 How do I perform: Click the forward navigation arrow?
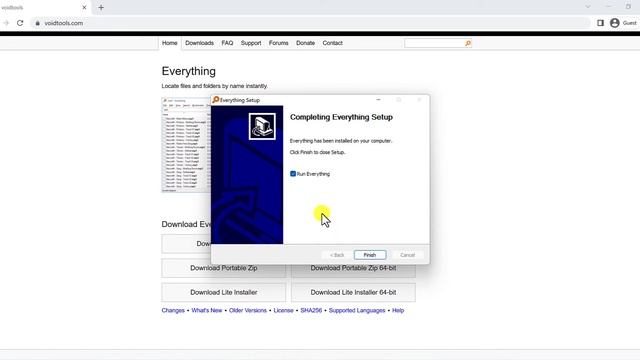click(6, 23)
